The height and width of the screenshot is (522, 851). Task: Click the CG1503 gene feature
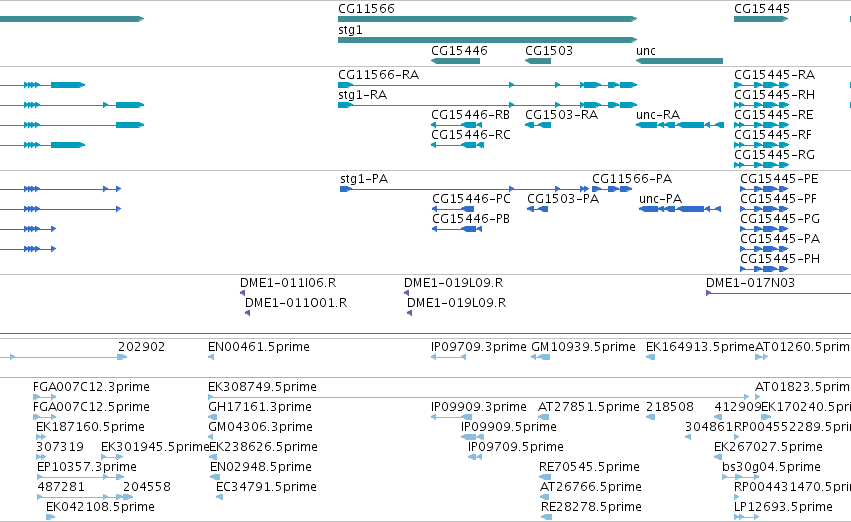click(538, 61)
